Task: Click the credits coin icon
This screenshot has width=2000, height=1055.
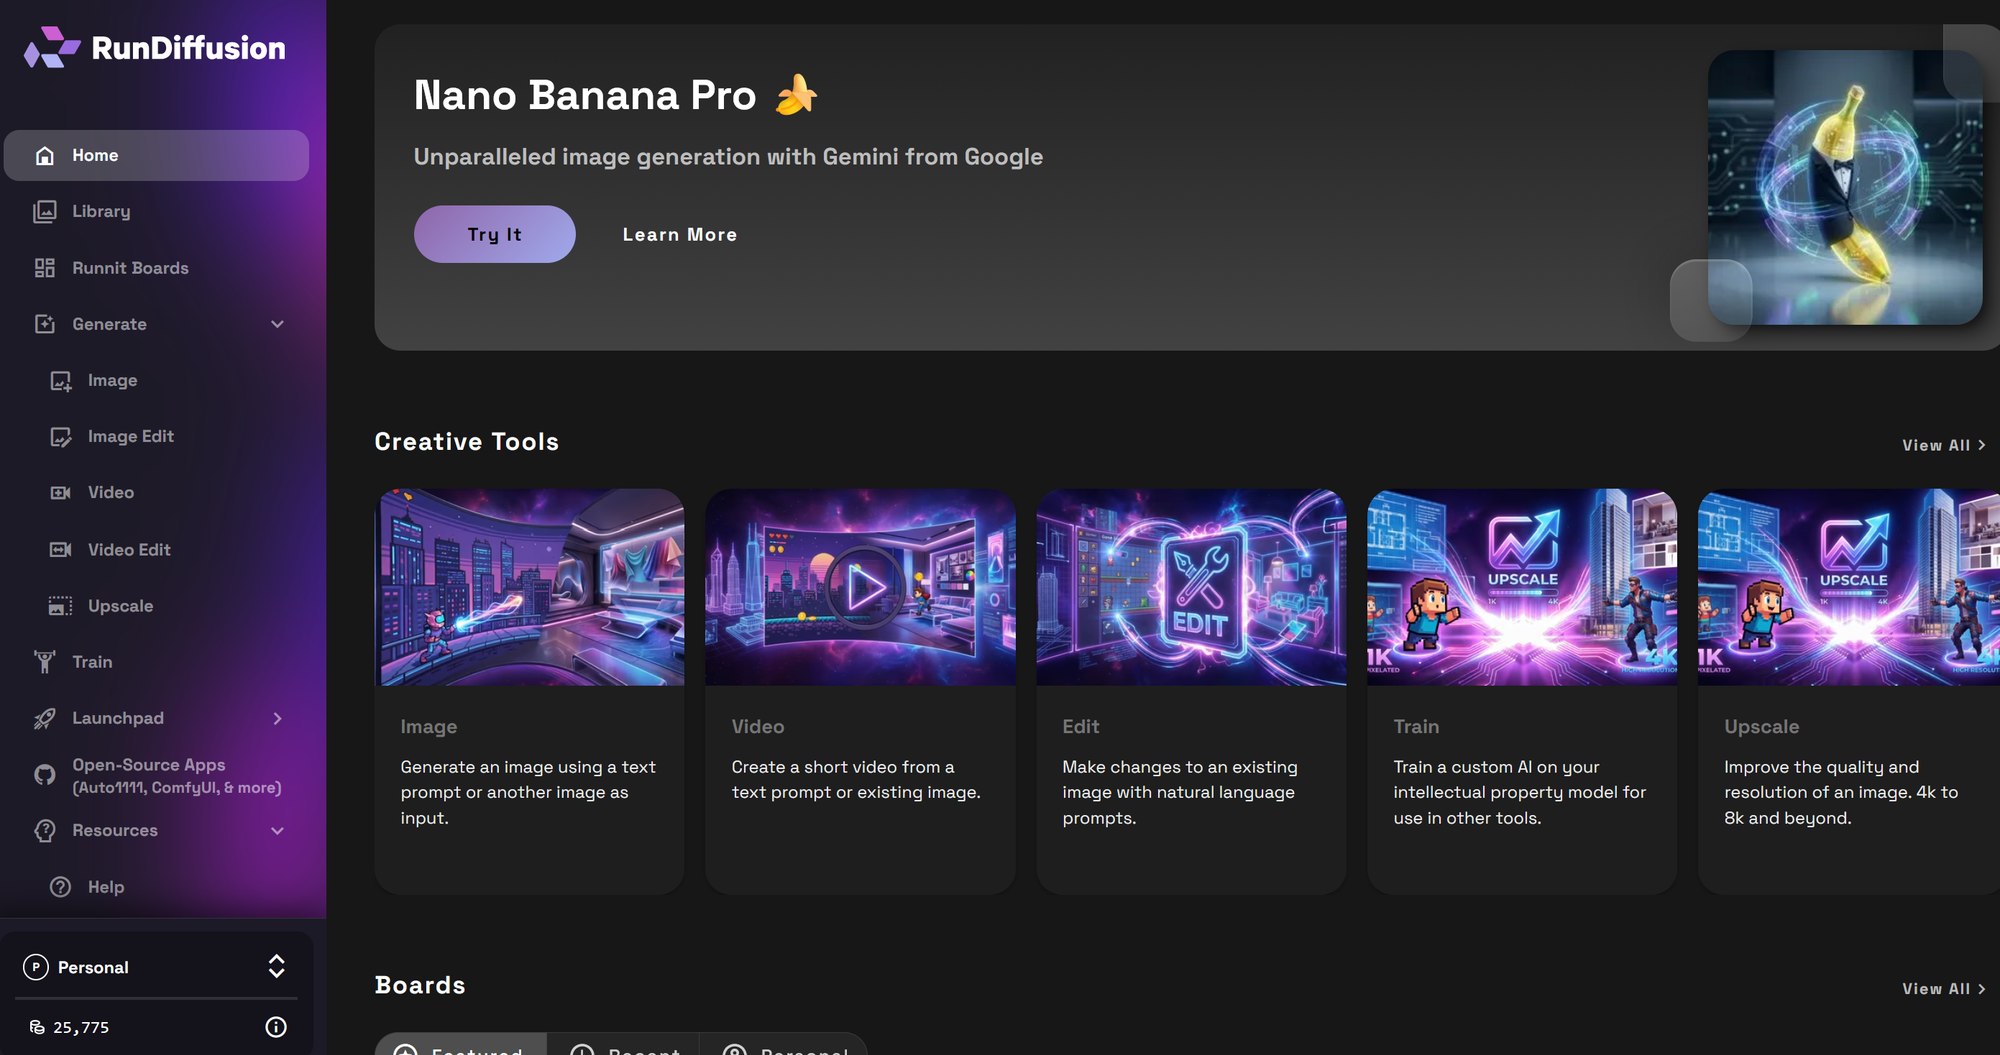Action: (x=38, y=1027)
